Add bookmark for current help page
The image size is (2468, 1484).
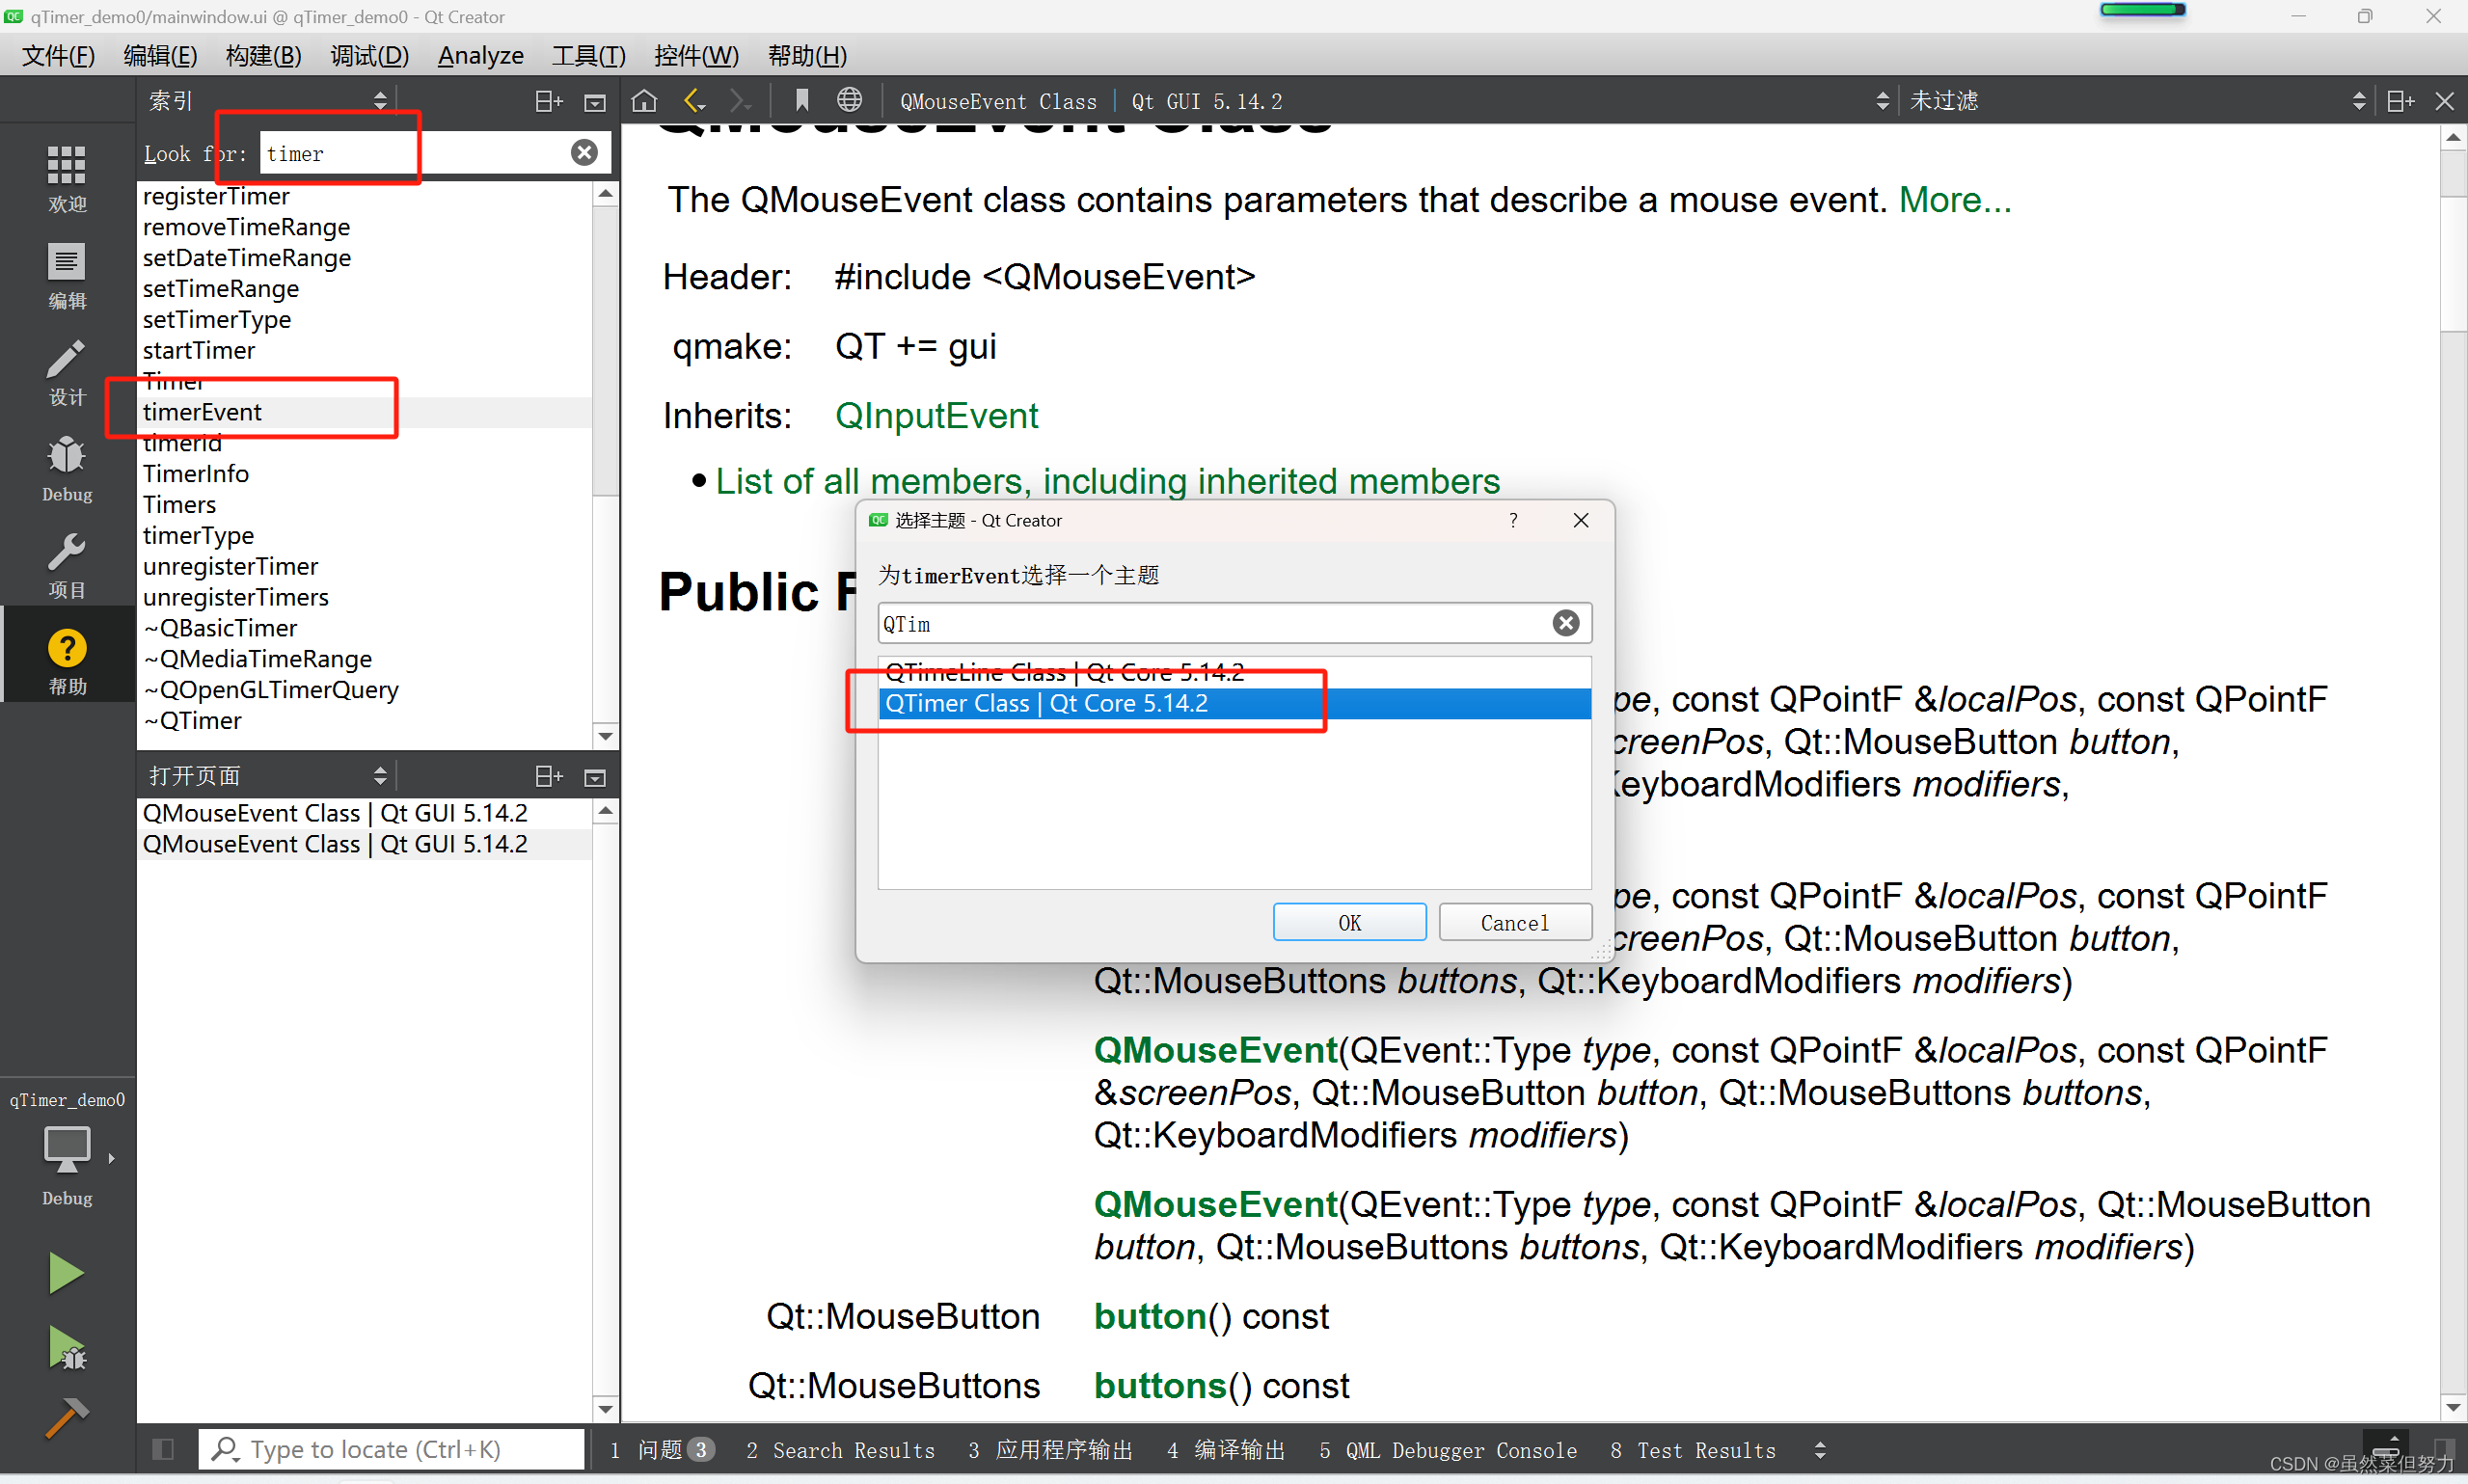[x=801, y=101]
